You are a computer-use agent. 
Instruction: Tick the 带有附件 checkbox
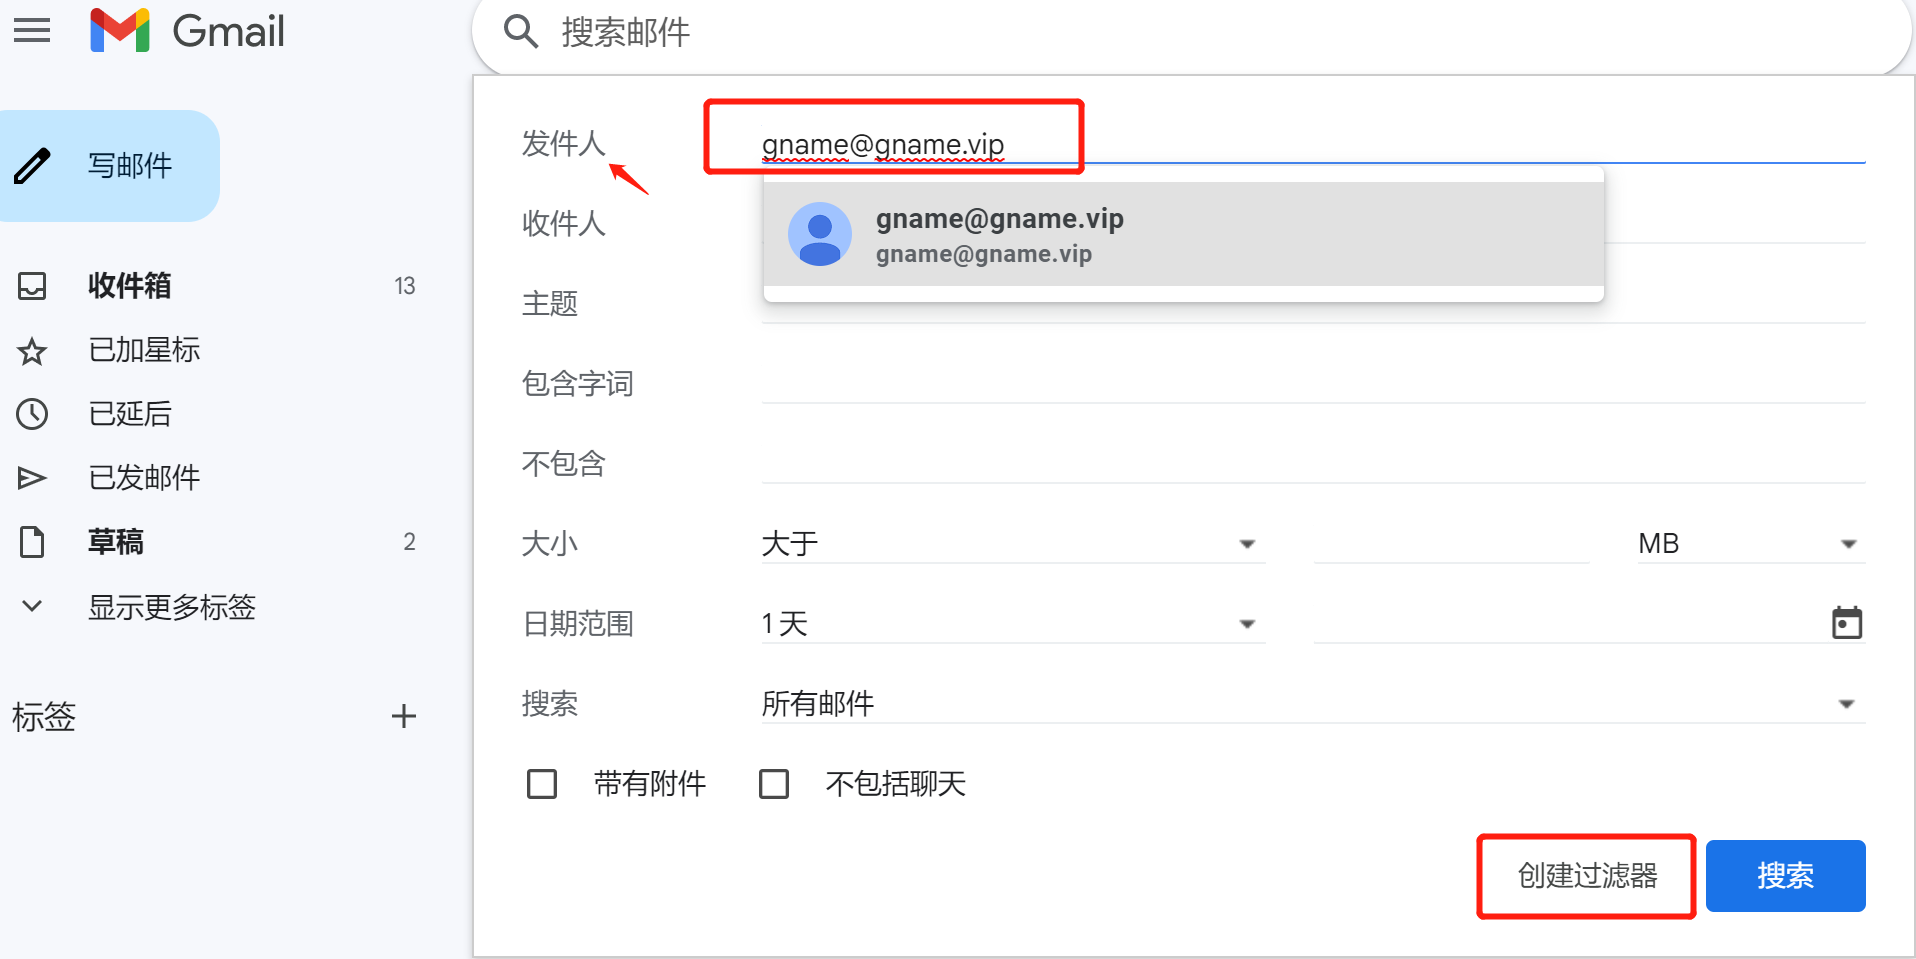click(x=542, y=784)
